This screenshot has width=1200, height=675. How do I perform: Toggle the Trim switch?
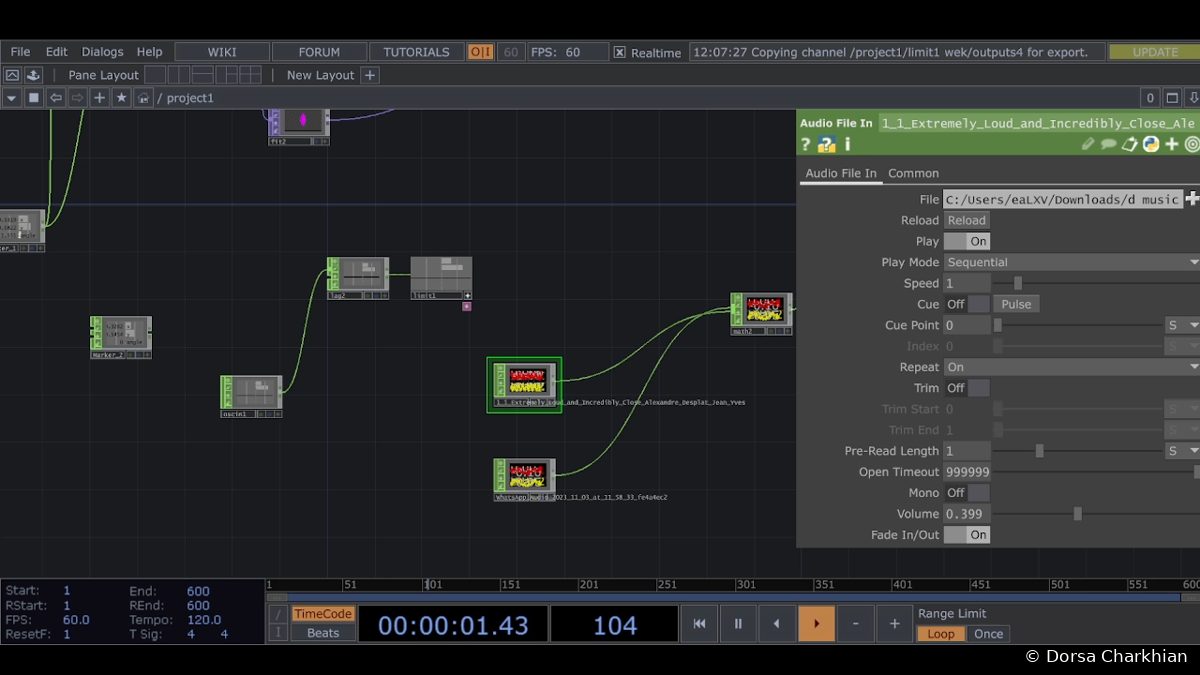[x=967, y=388]
